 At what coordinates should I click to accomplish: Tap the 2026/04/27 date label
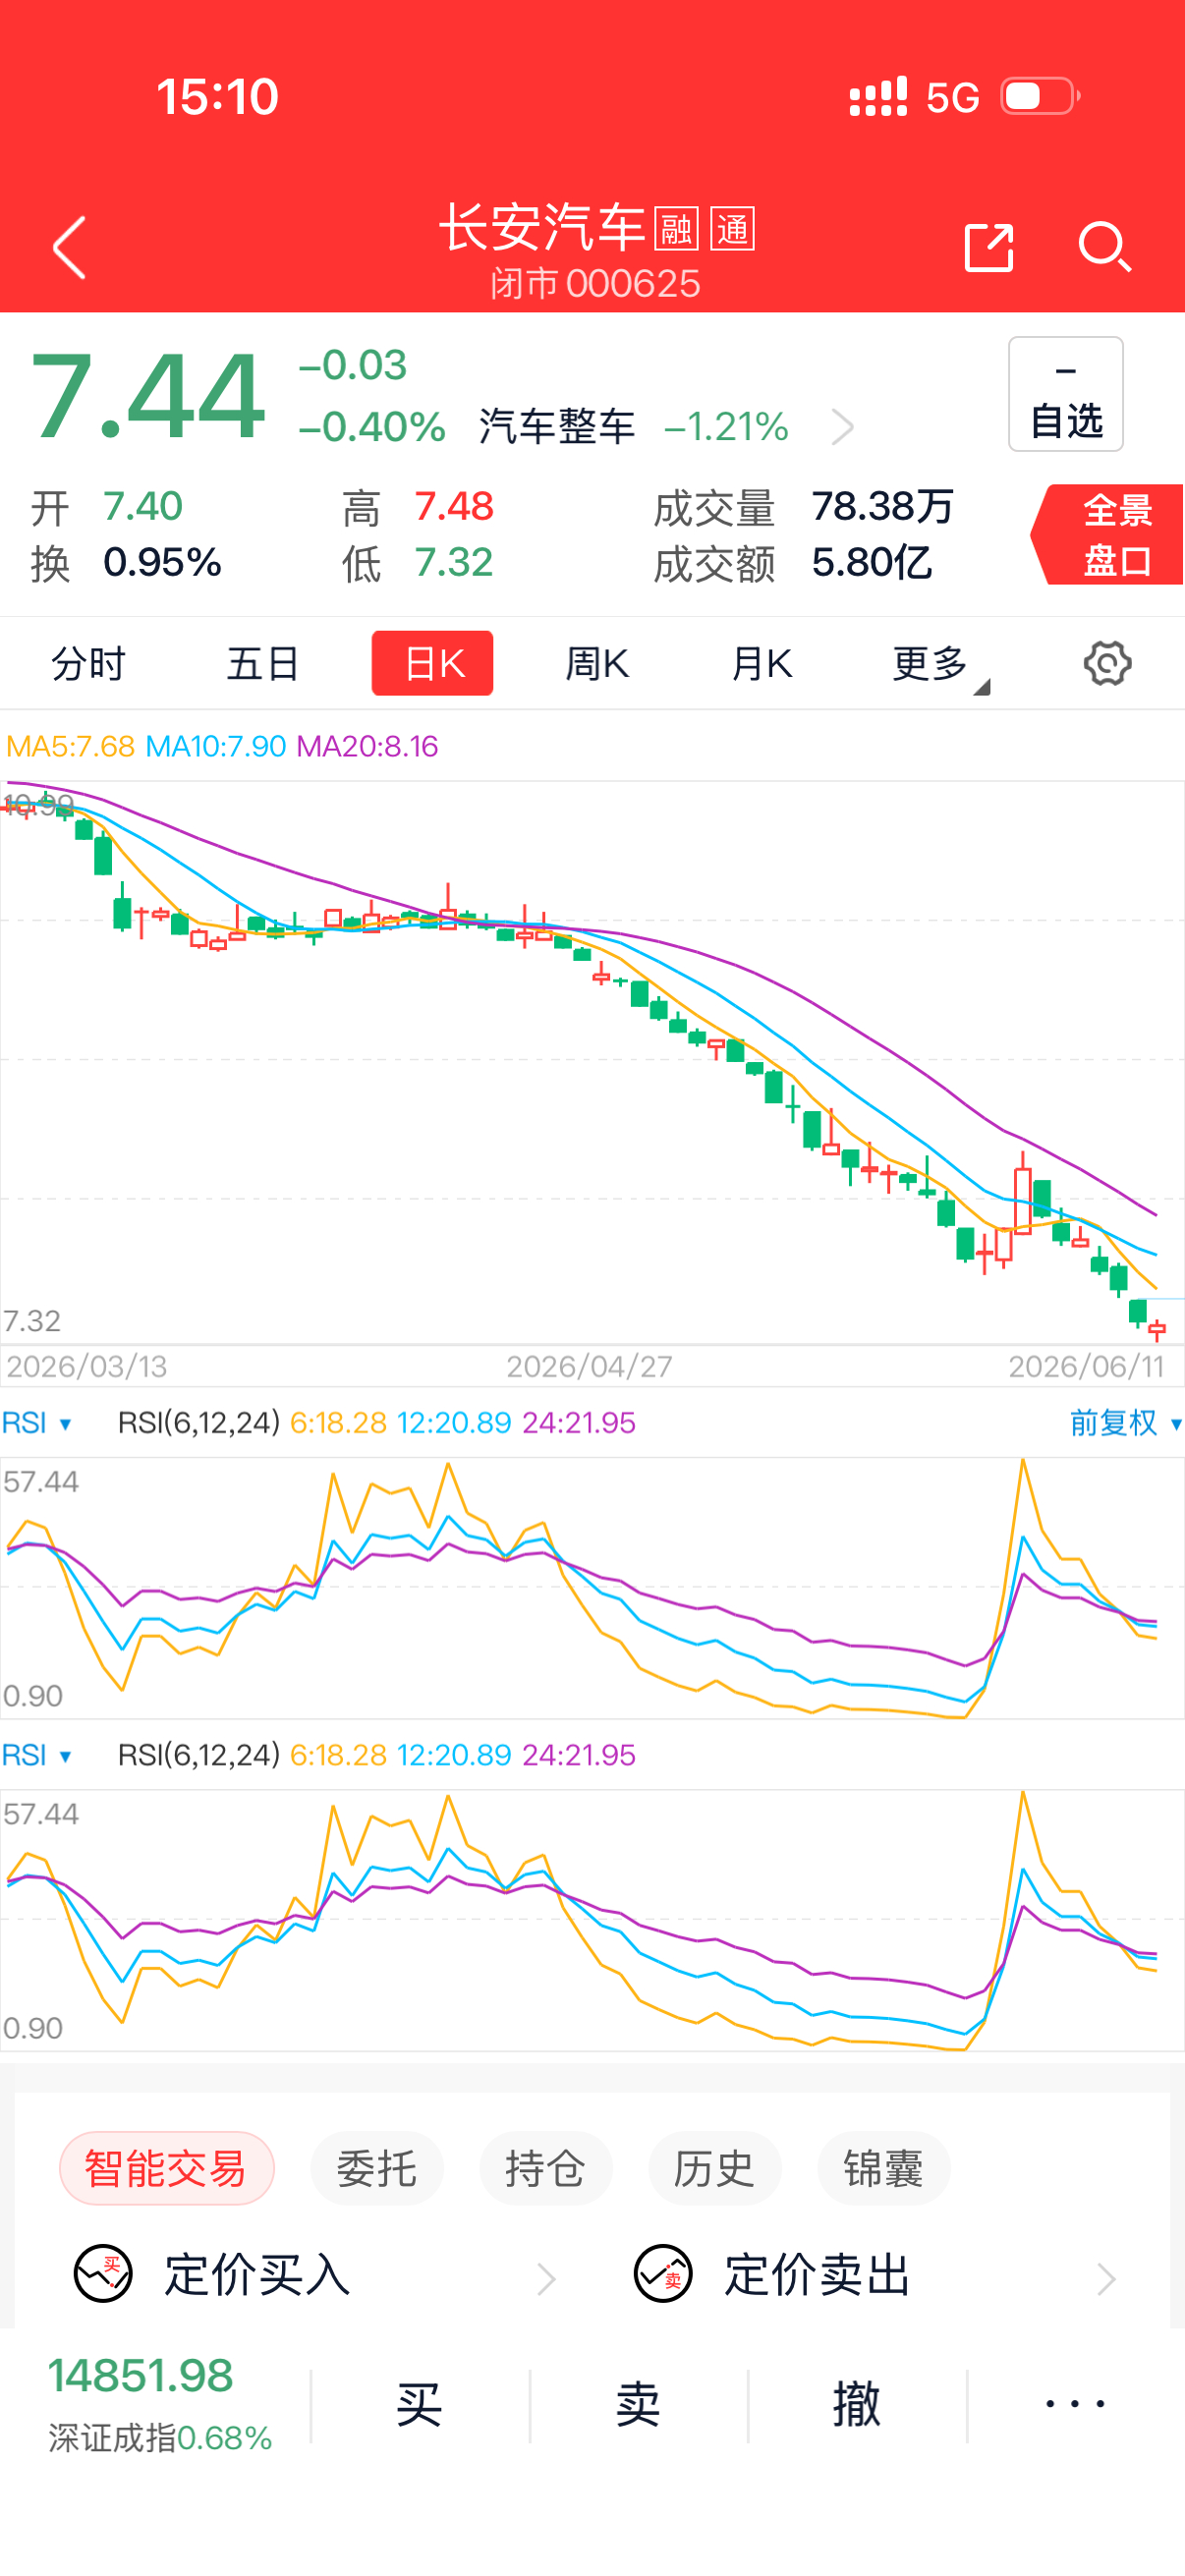click(589, 1366)
